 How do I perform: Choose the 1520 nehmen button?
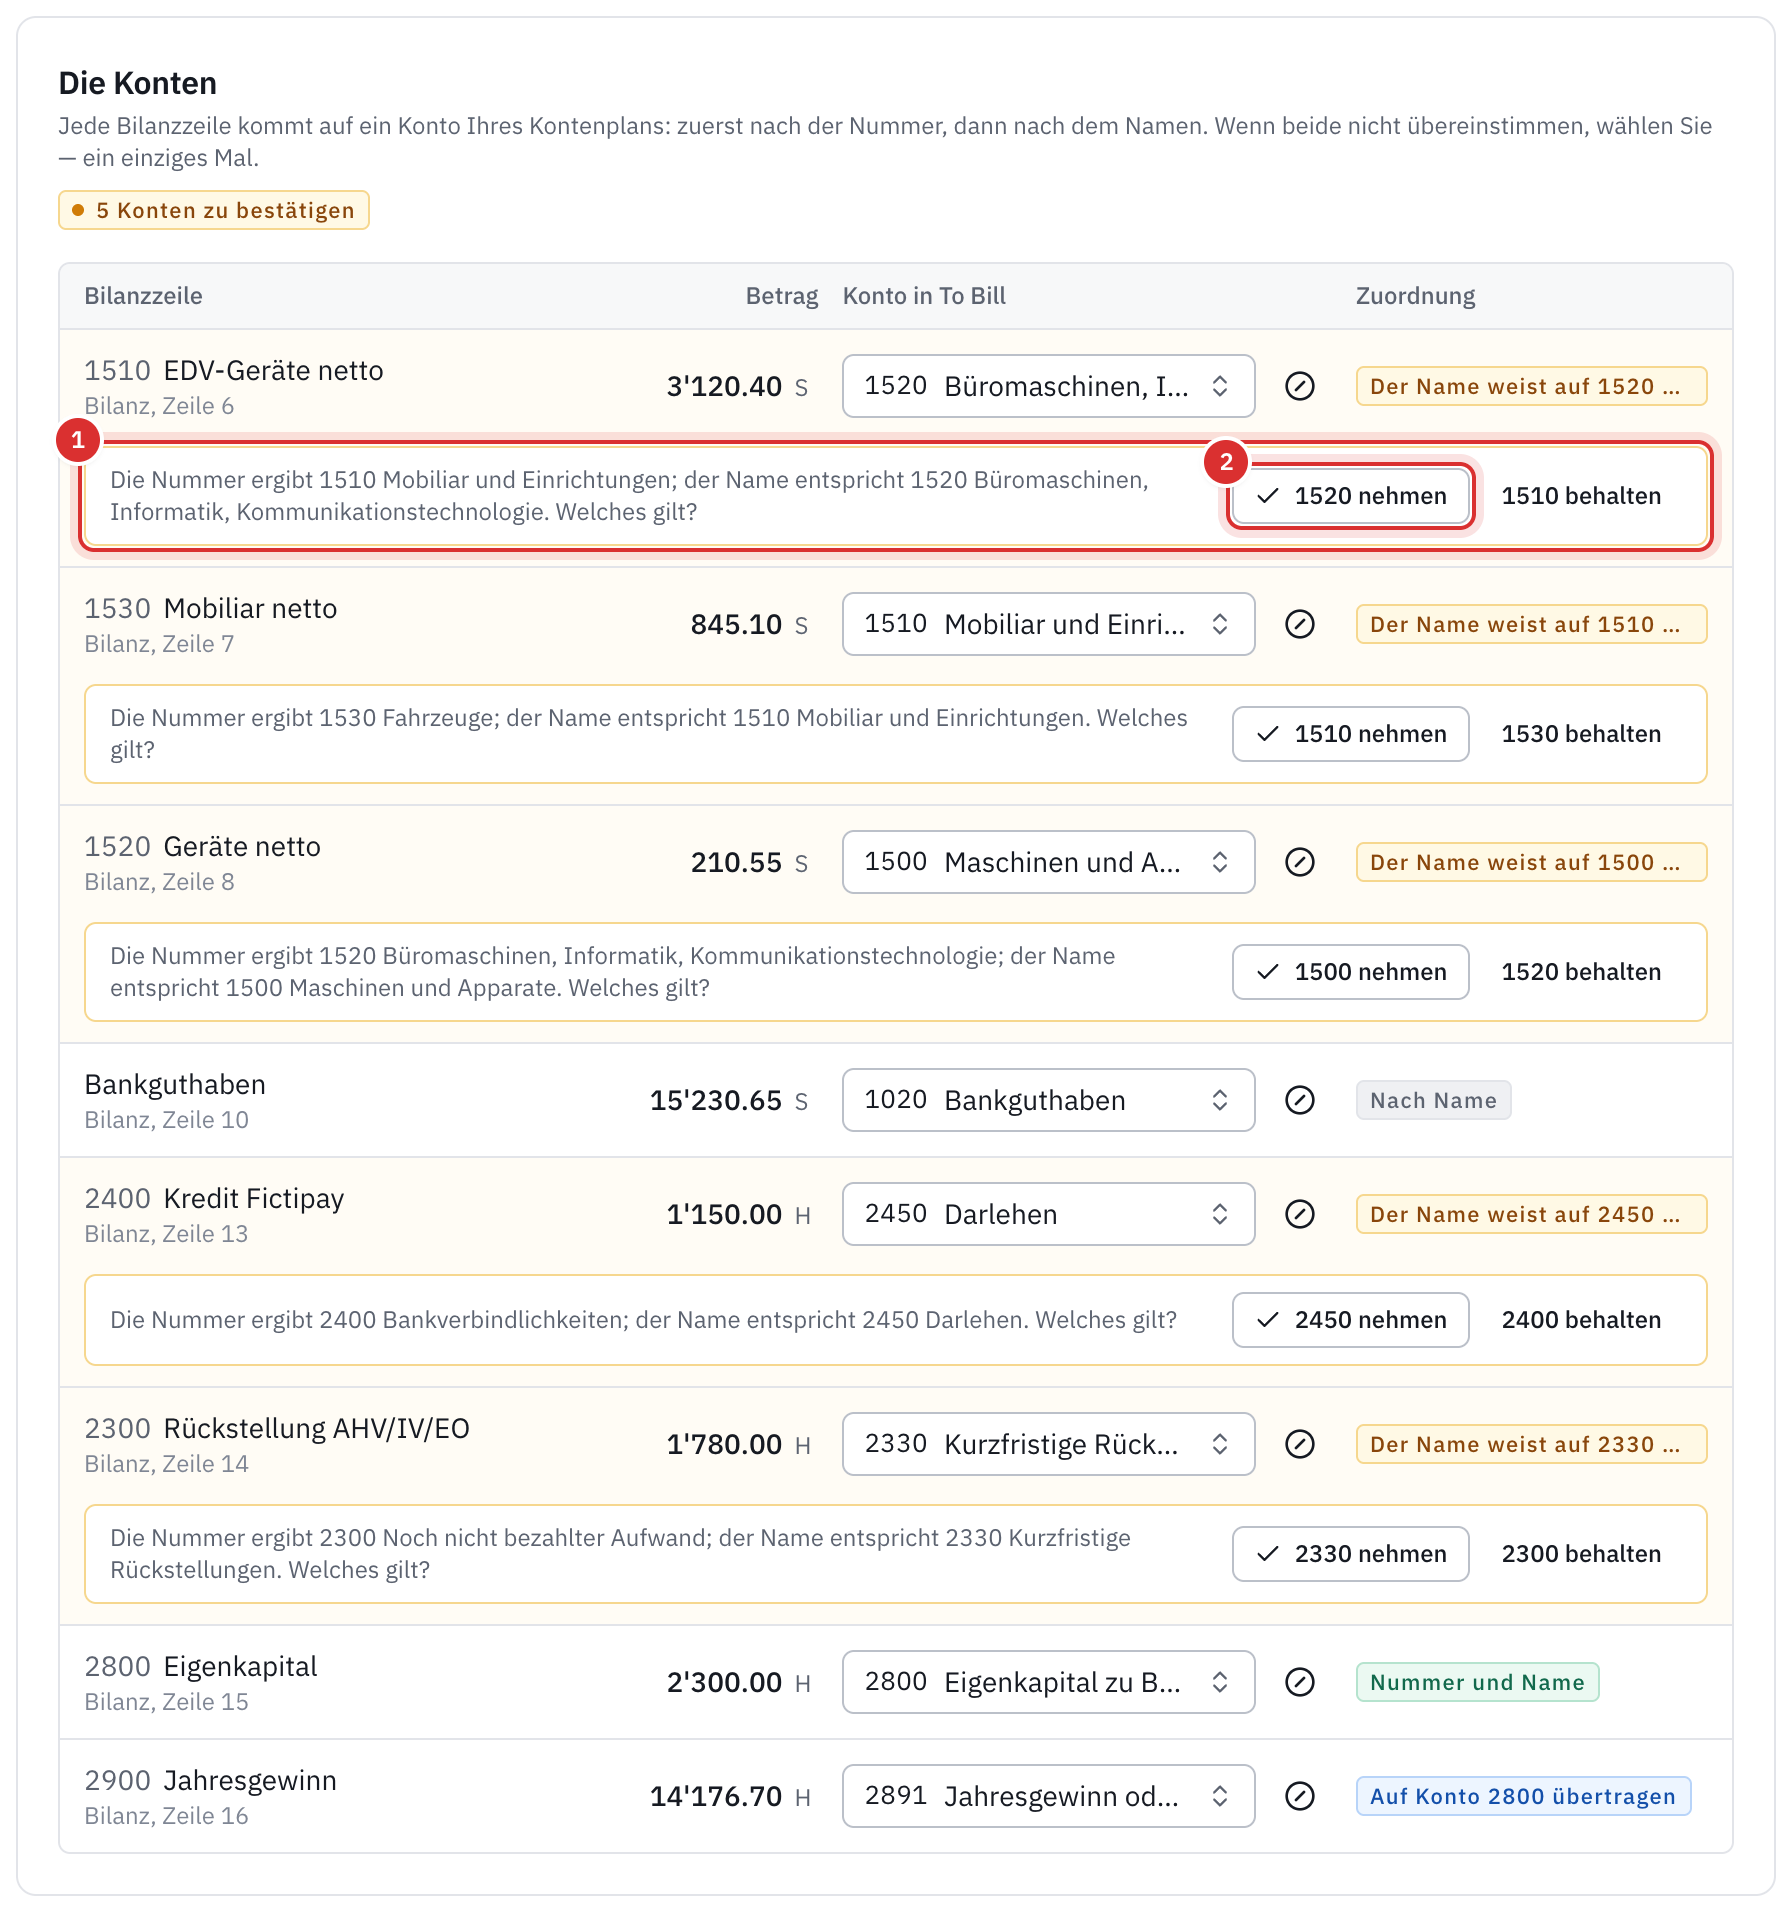tap(1351, 496)
